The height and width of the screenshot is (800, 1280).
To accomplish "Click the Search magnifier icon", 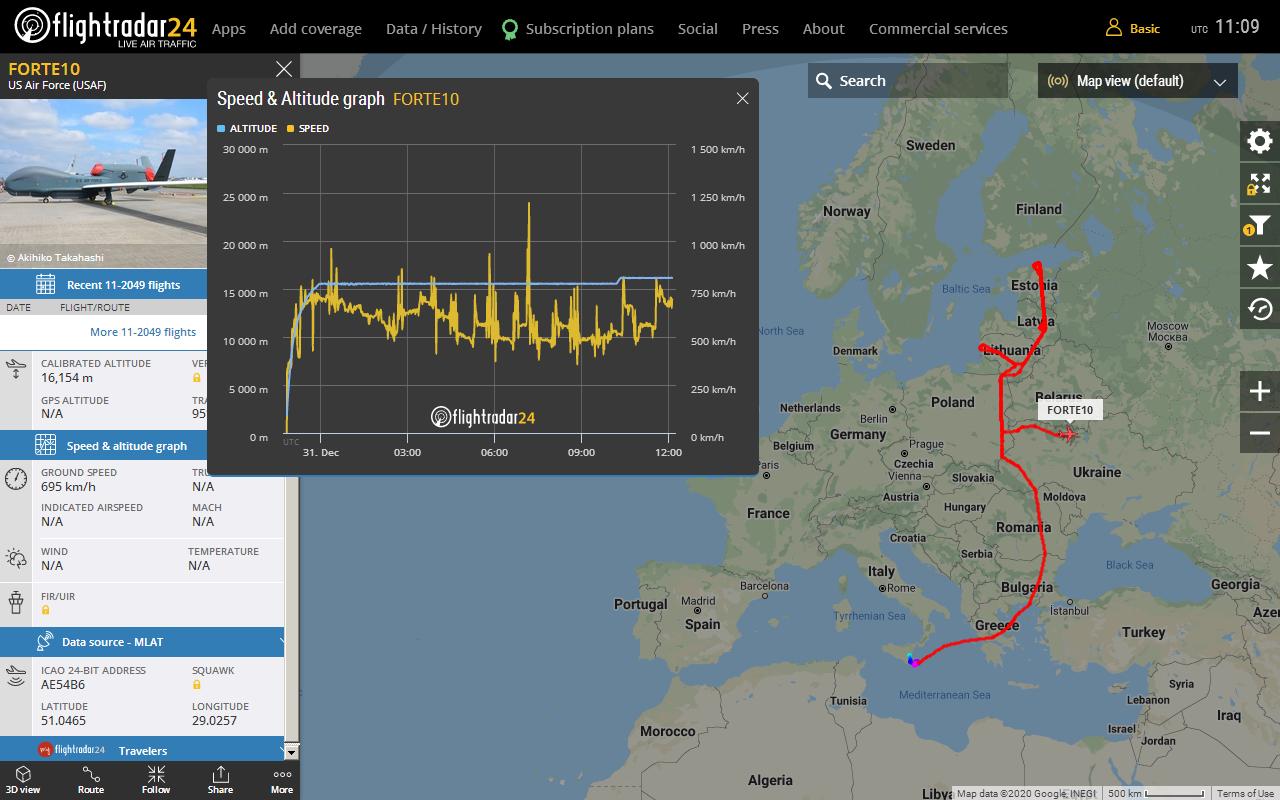I will coord(824,81).
